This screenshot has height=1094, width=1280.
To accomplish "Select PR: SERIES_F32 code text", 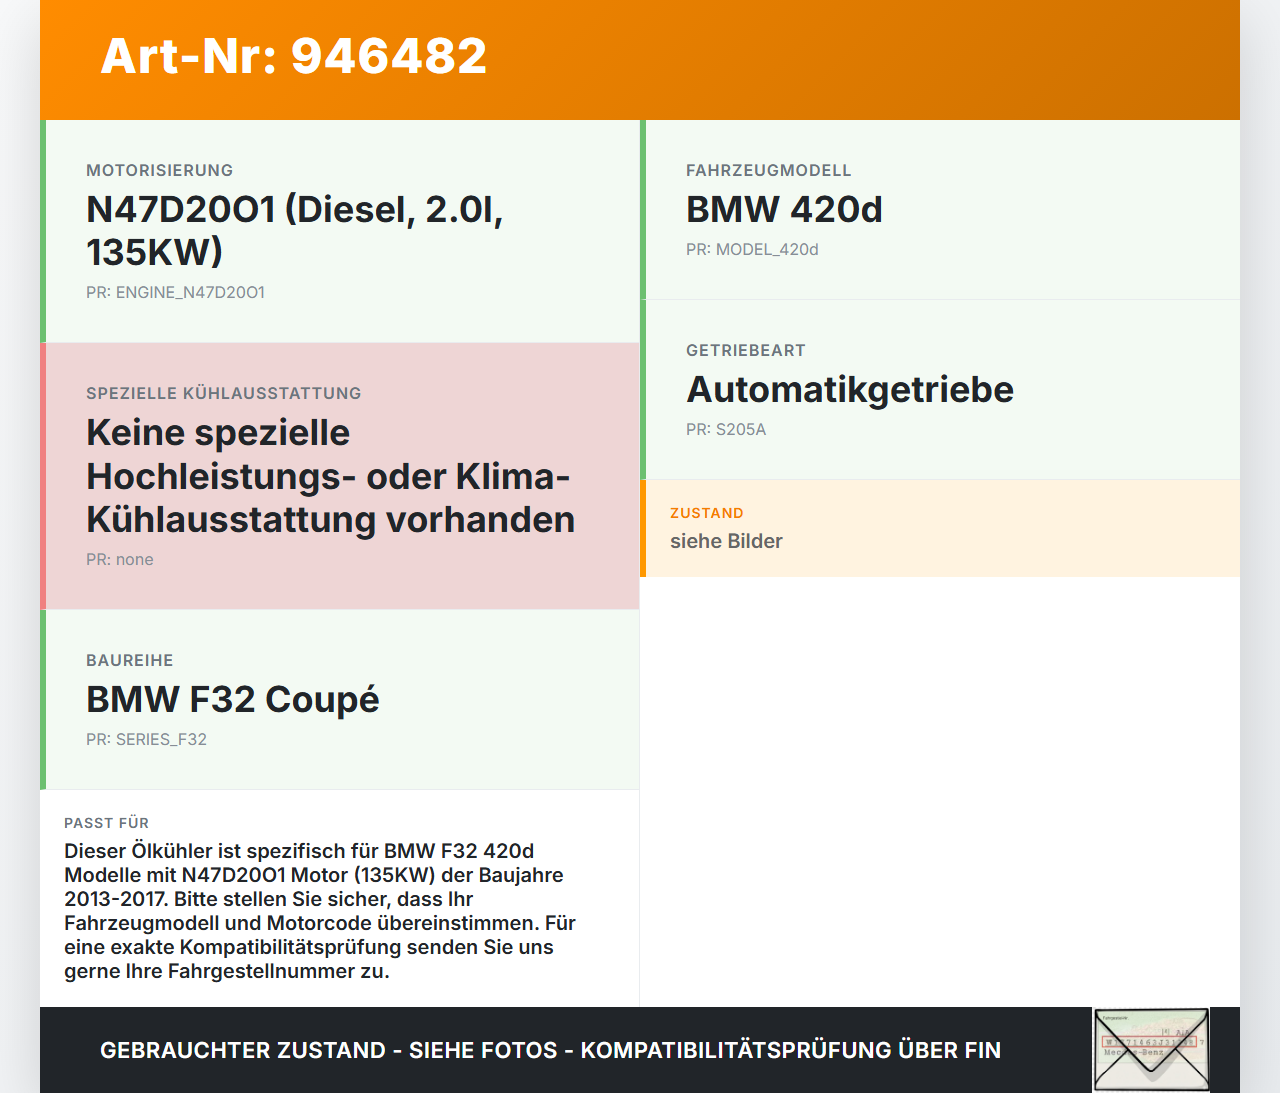I will point(146,740).
